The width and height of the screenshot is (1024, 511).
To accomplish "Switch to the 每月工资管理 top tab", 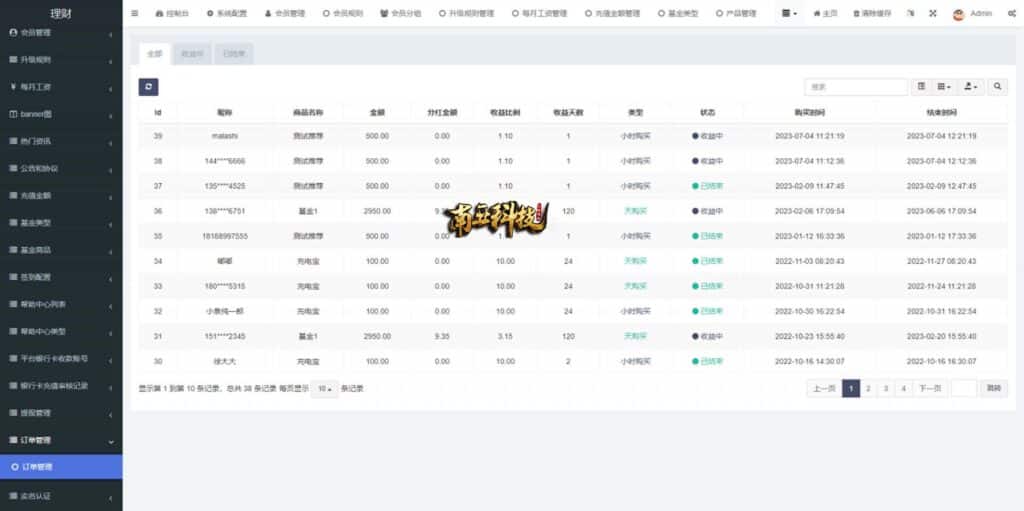I will click(x=539, y=13).
